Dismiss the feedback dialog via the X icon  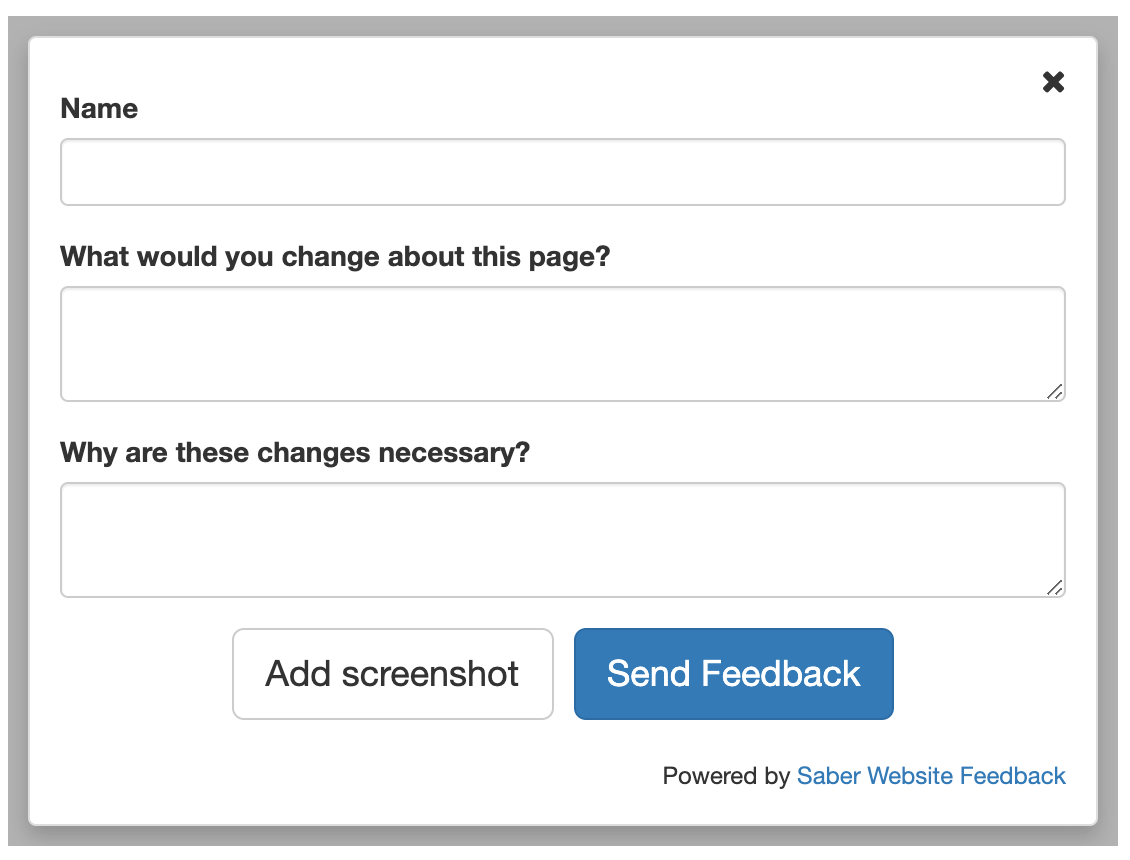[x=1053, y=82]
